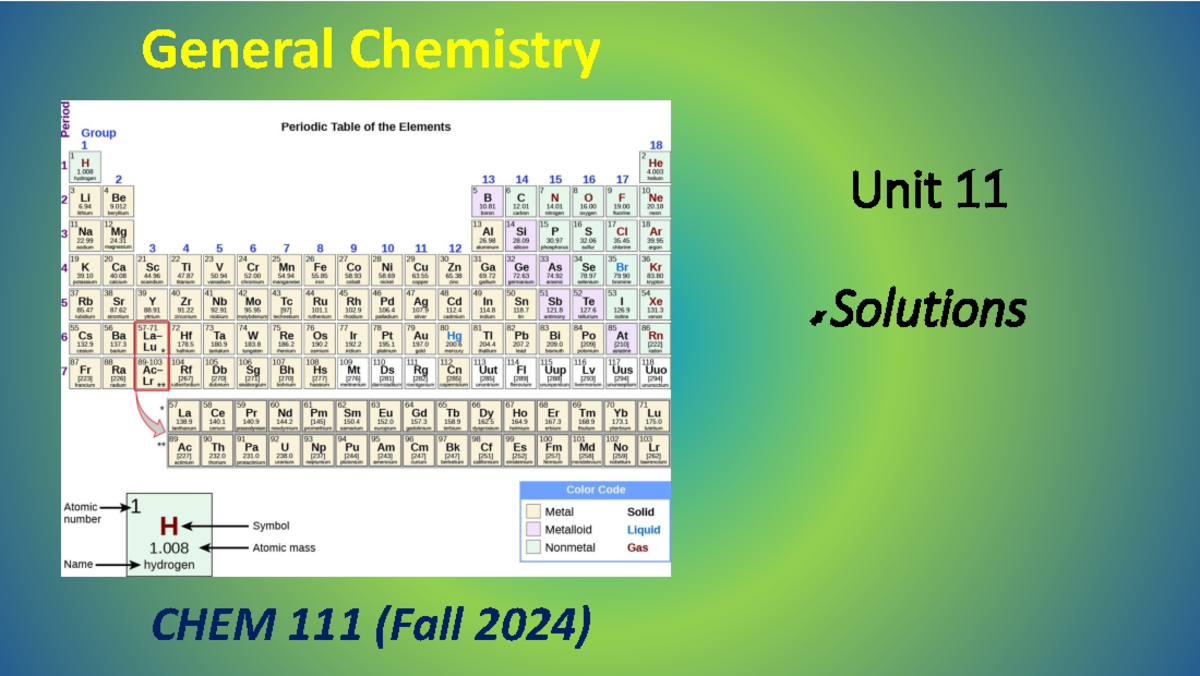Expand the Ac-Lr actinide placeholder cell
The height and width of the screenshot is (676, 1200).
click(x=150, y=371)
